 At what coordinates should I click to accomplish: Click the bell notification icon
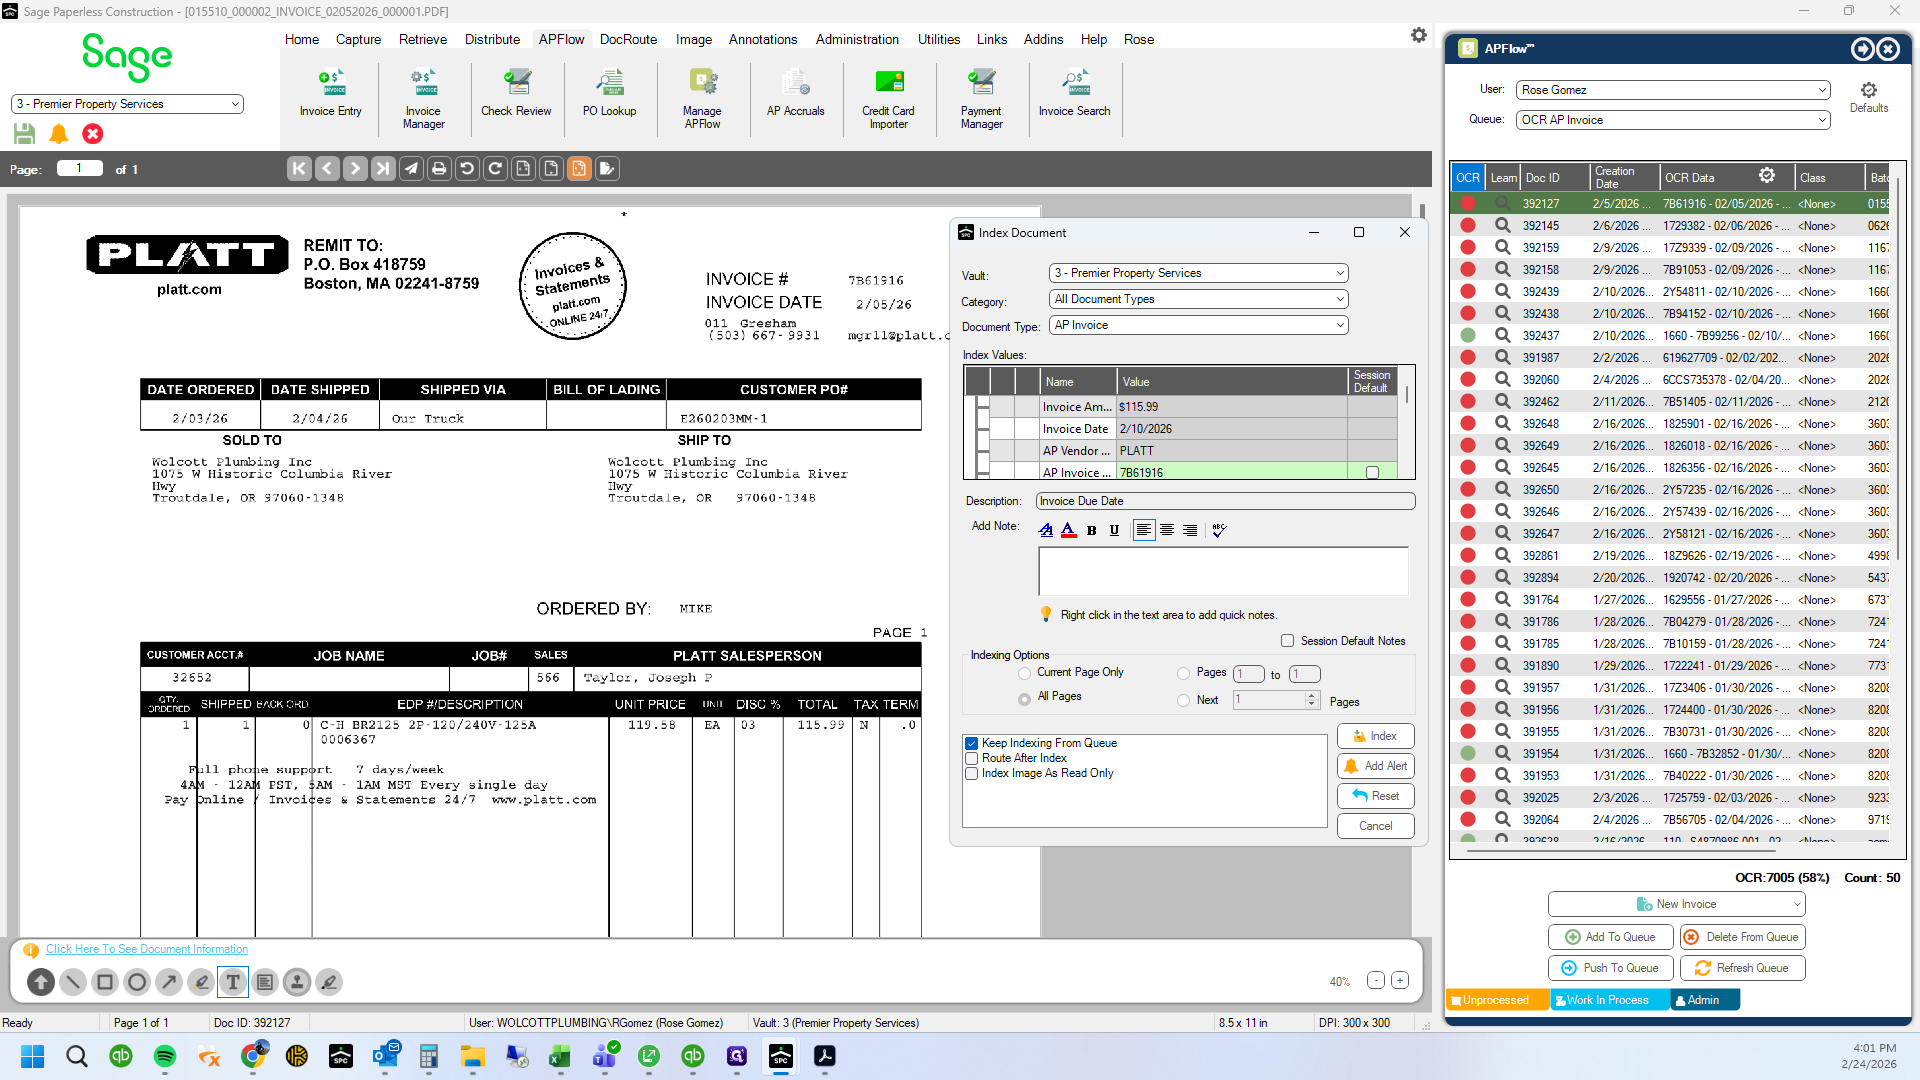point(59,133)
